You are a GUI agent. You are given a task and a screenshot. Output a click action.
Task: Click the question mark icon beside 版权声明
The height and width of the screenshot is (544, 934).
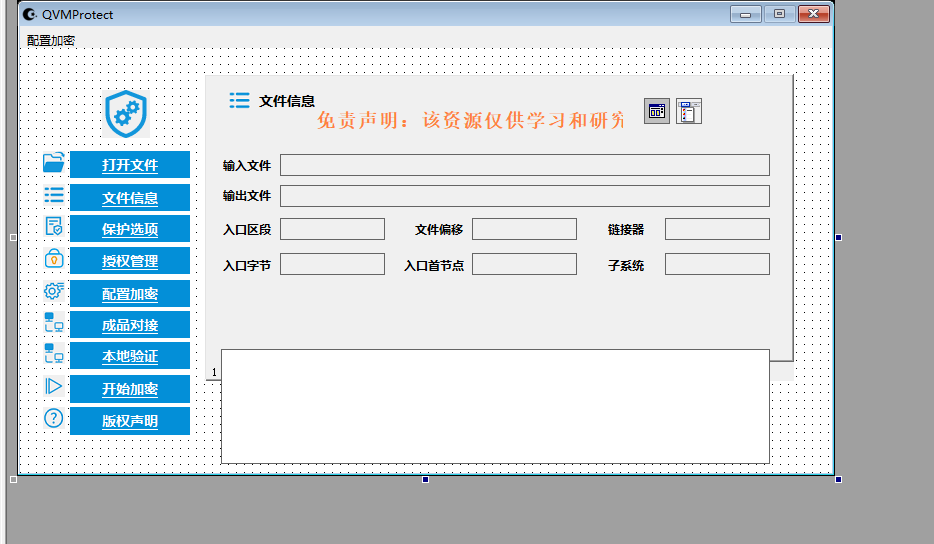point(54,418)
